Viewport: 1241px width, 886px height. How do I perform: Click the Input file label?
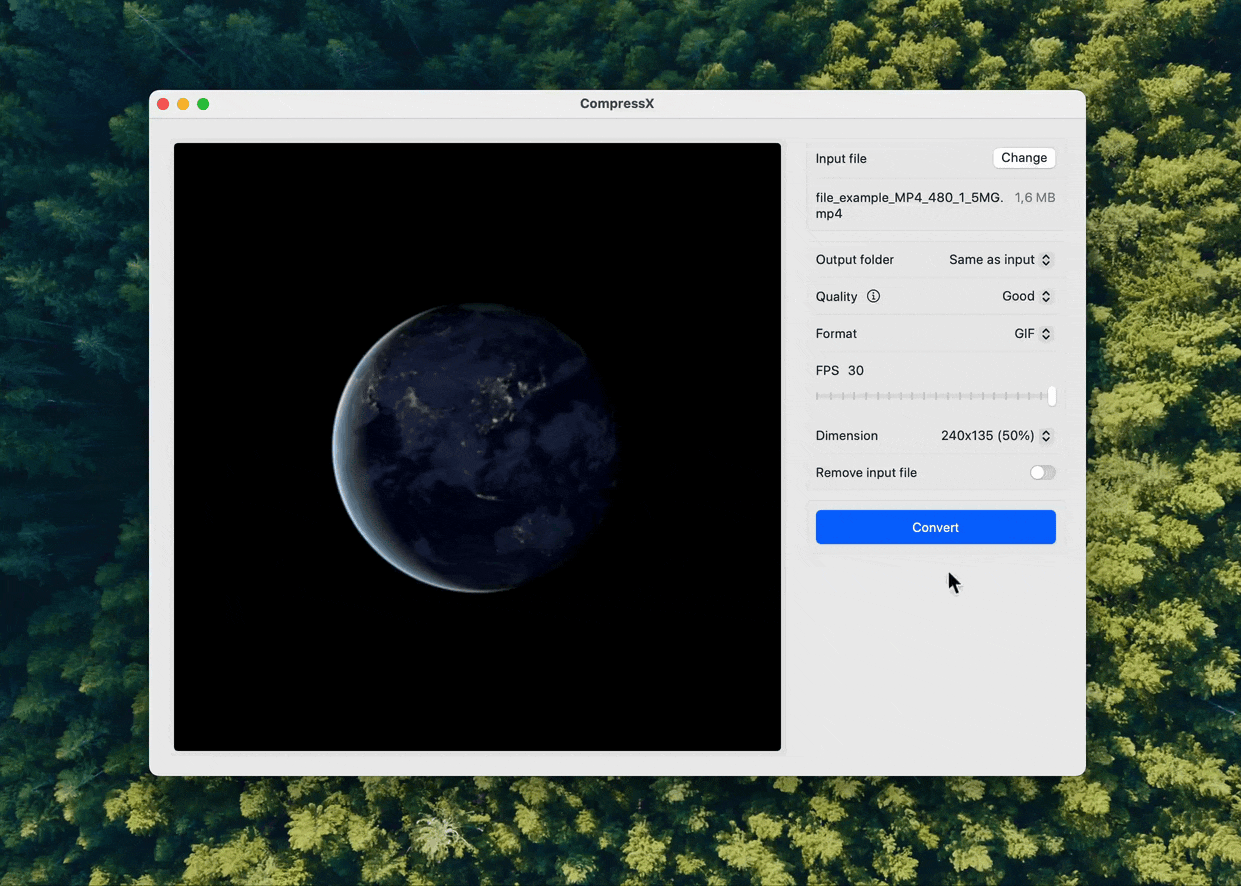841,159
